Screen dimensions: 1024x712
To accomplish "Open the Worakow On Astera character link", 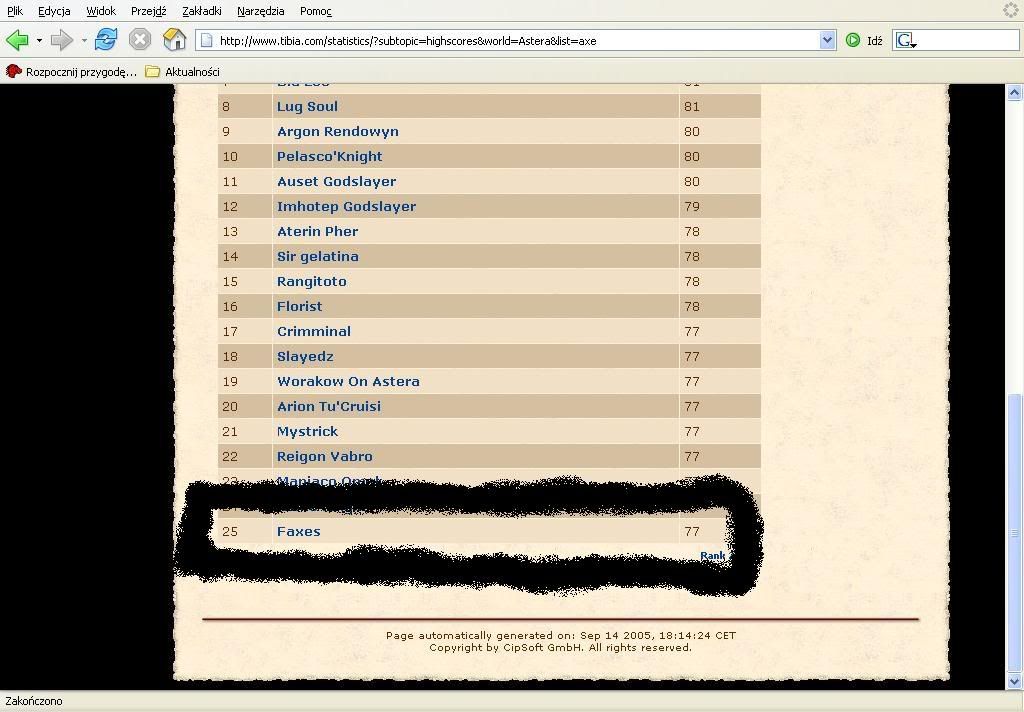I will 348,381.
